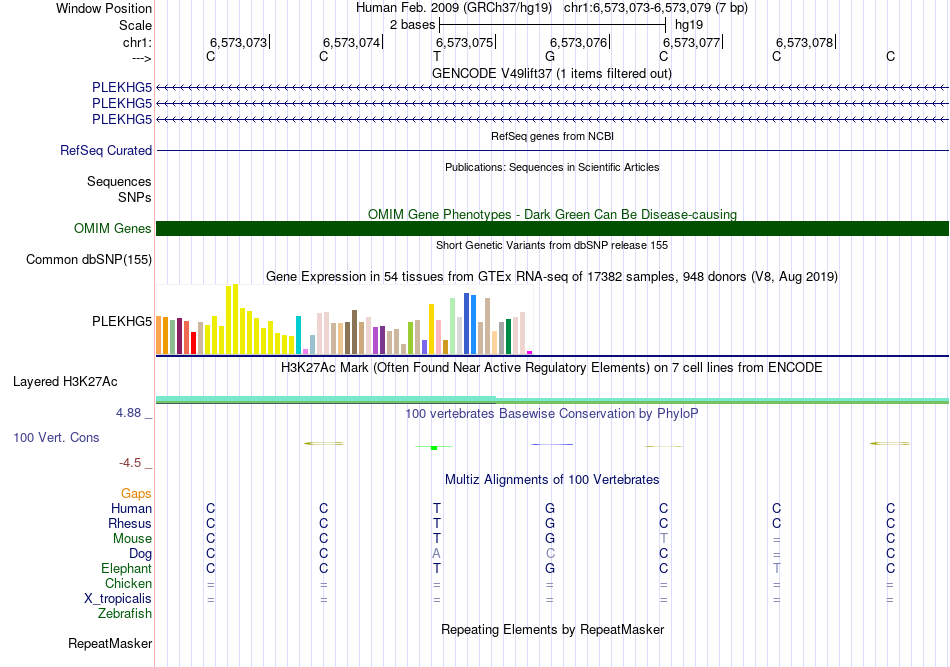Click the PLEKHG5 label beside GTEx chart
This screenshot has width=950, height=667.
(122, 321)
